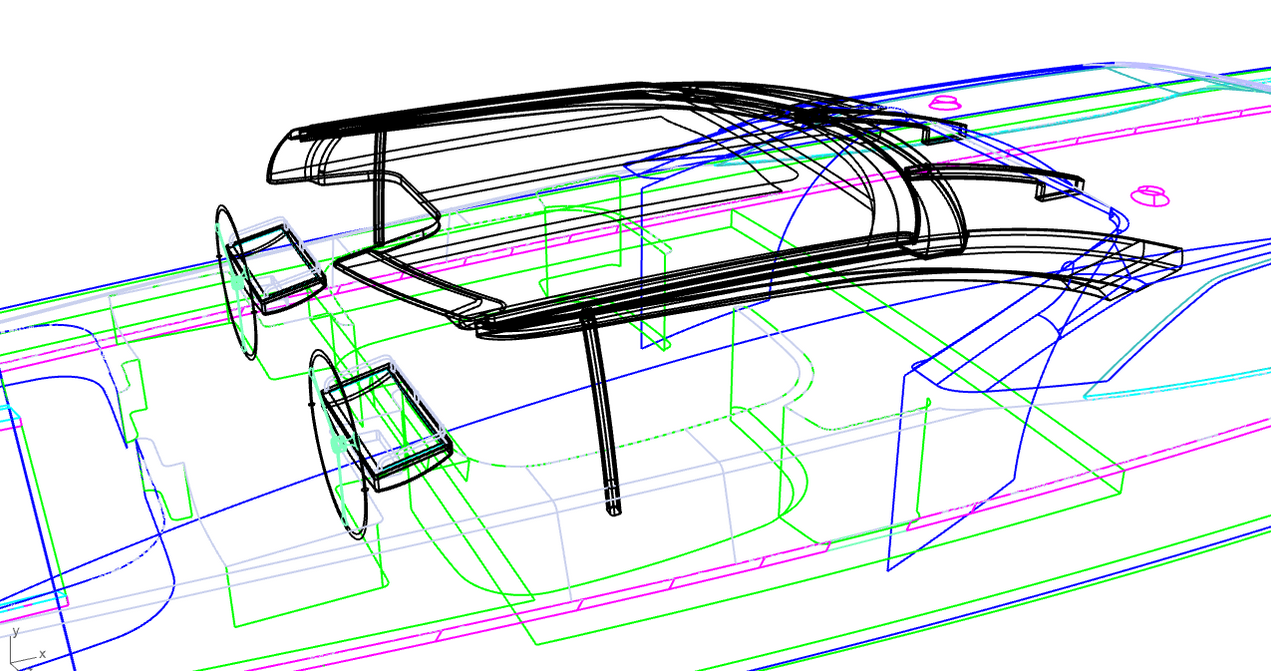The height and width of the screenshot is (671, 1271).
Task: Click the y-axis label of axis icon
Action: pyautogui.click(x=15, y=631)
